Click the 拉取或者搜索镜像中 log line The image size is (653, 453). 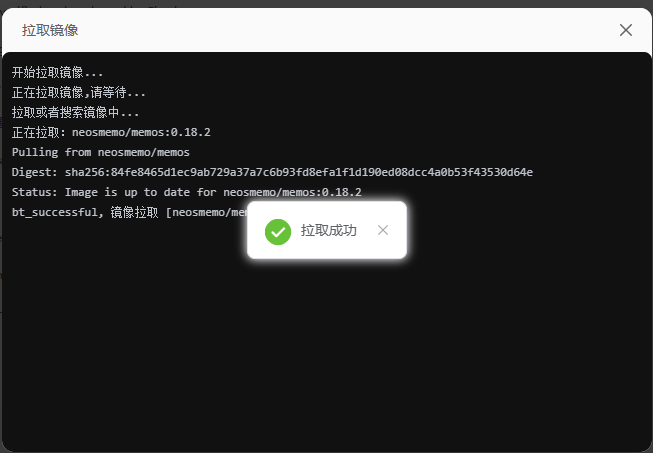(x=75, y=113)
